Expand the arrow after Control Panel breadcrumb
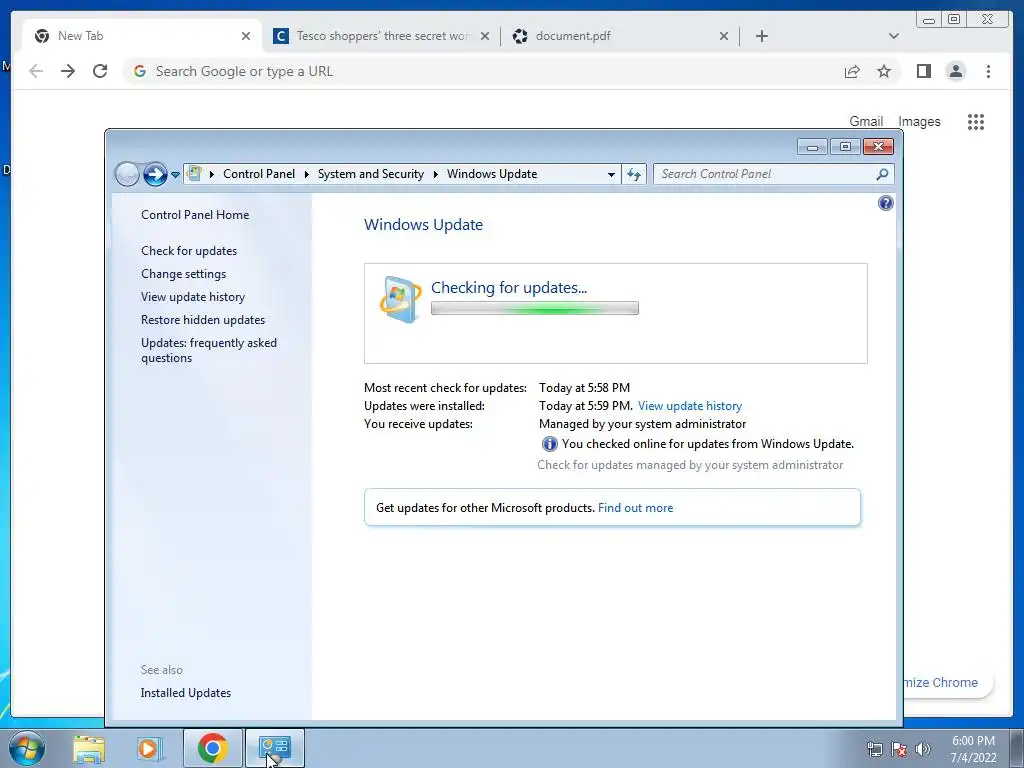 coord(306,174)
